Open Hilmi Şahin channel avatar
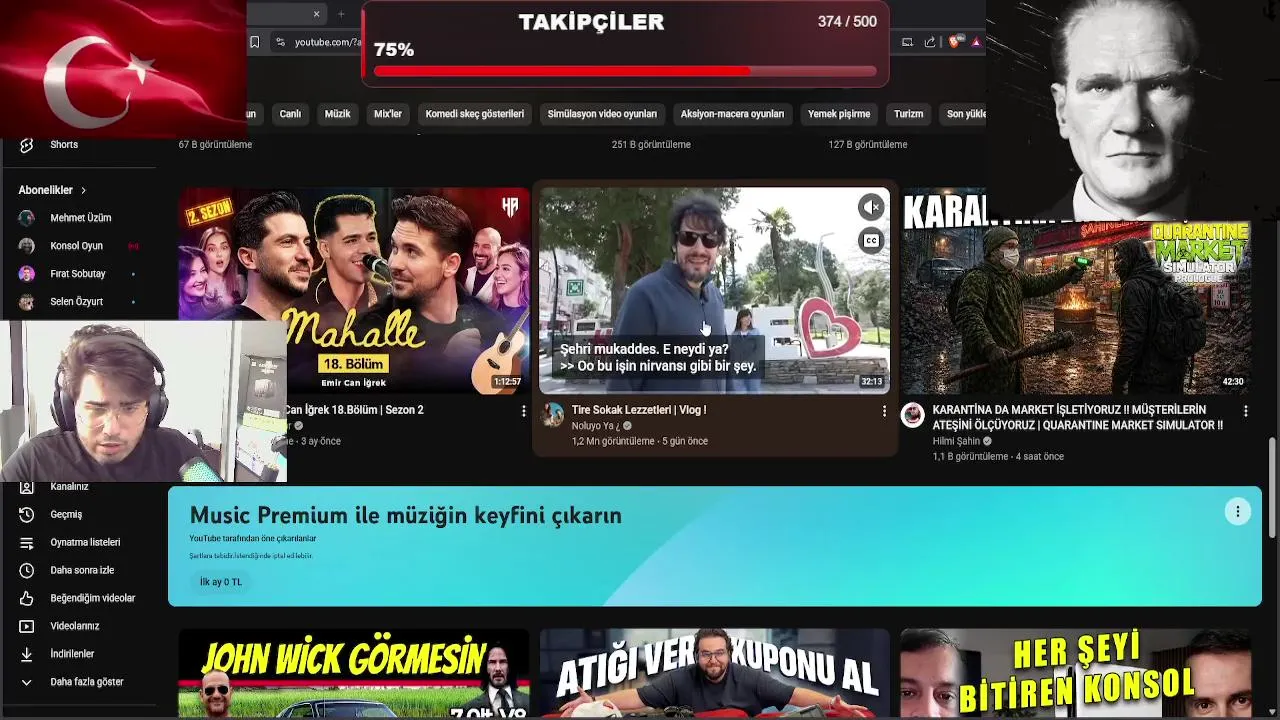The image size is (1280, 720). click(912, 415)
